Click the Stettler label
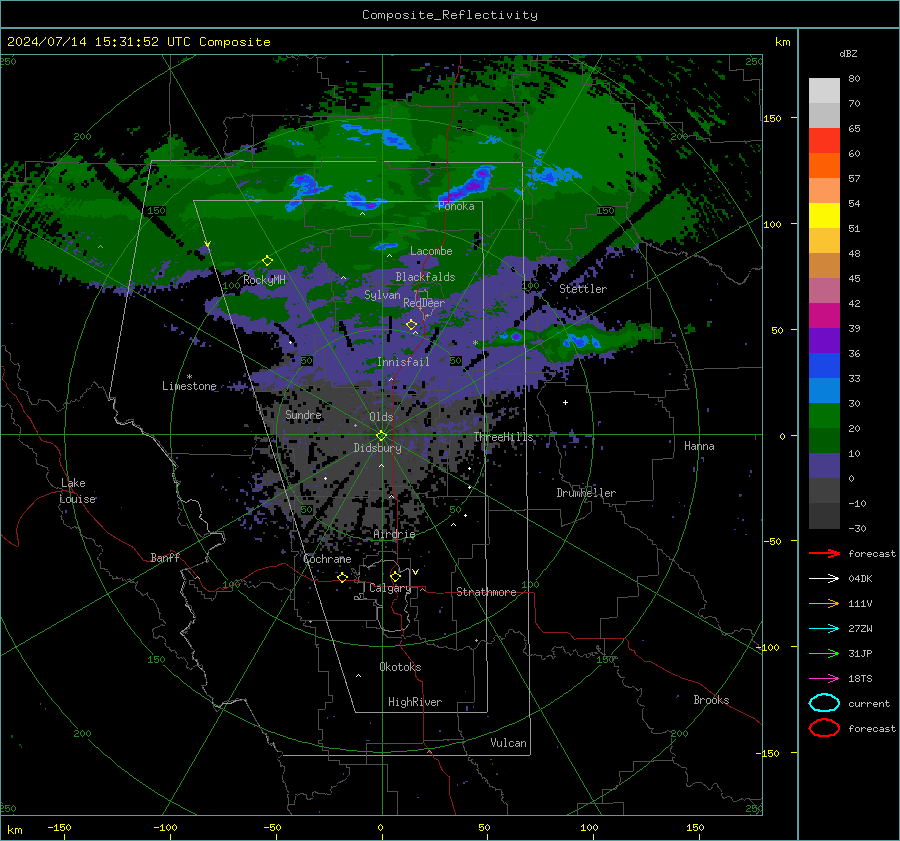Screen dimensions: 900x841 click(583, 289)
